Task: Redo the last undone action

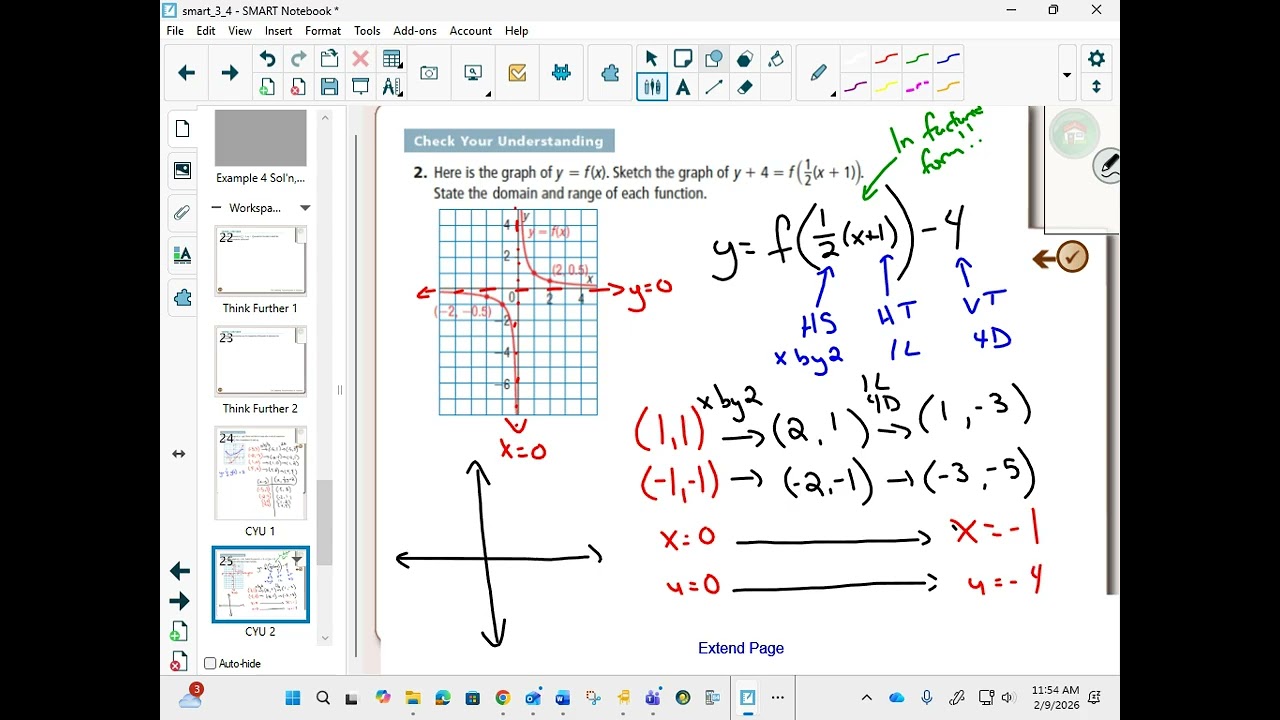Action: point(298,59)
